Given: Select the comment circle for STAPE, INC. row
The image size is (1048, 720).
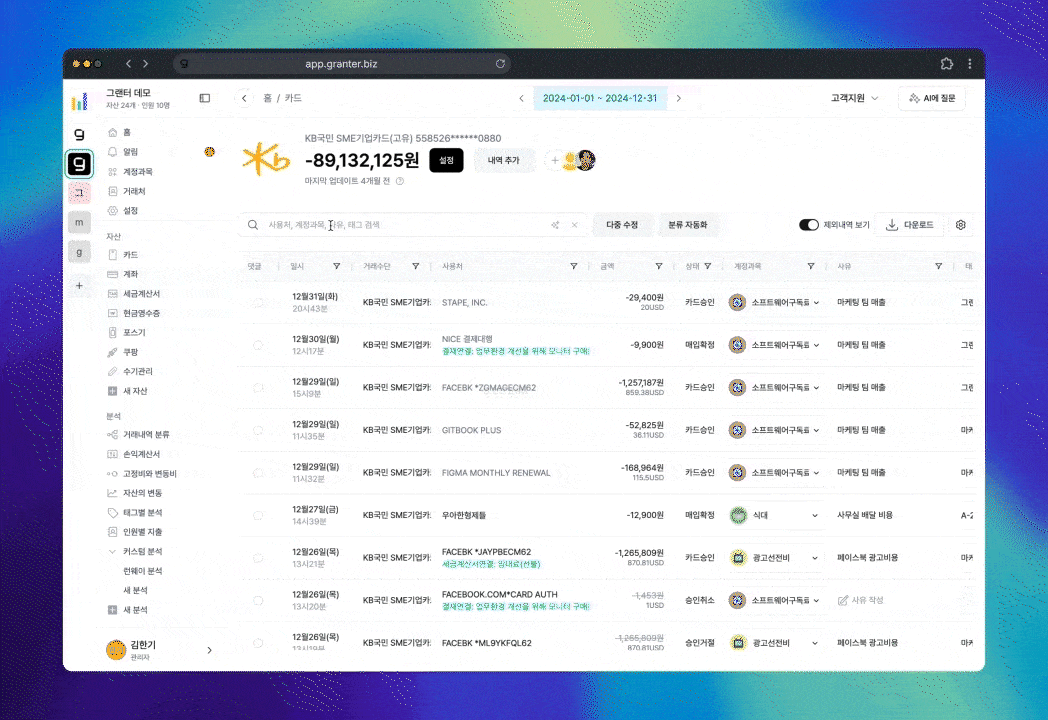Looking at the screenshot, I should (x=258, y=302).
